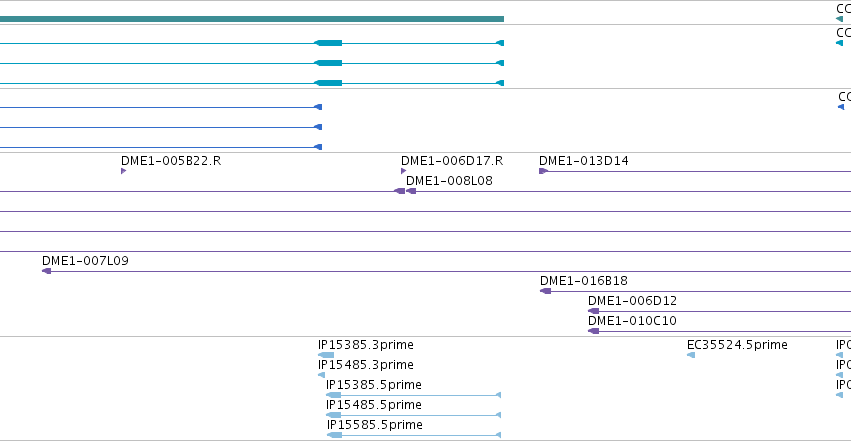Click the DME1-008L08 arrowhead
Screen dimensions: 851x441
click(x=411, y=191)
